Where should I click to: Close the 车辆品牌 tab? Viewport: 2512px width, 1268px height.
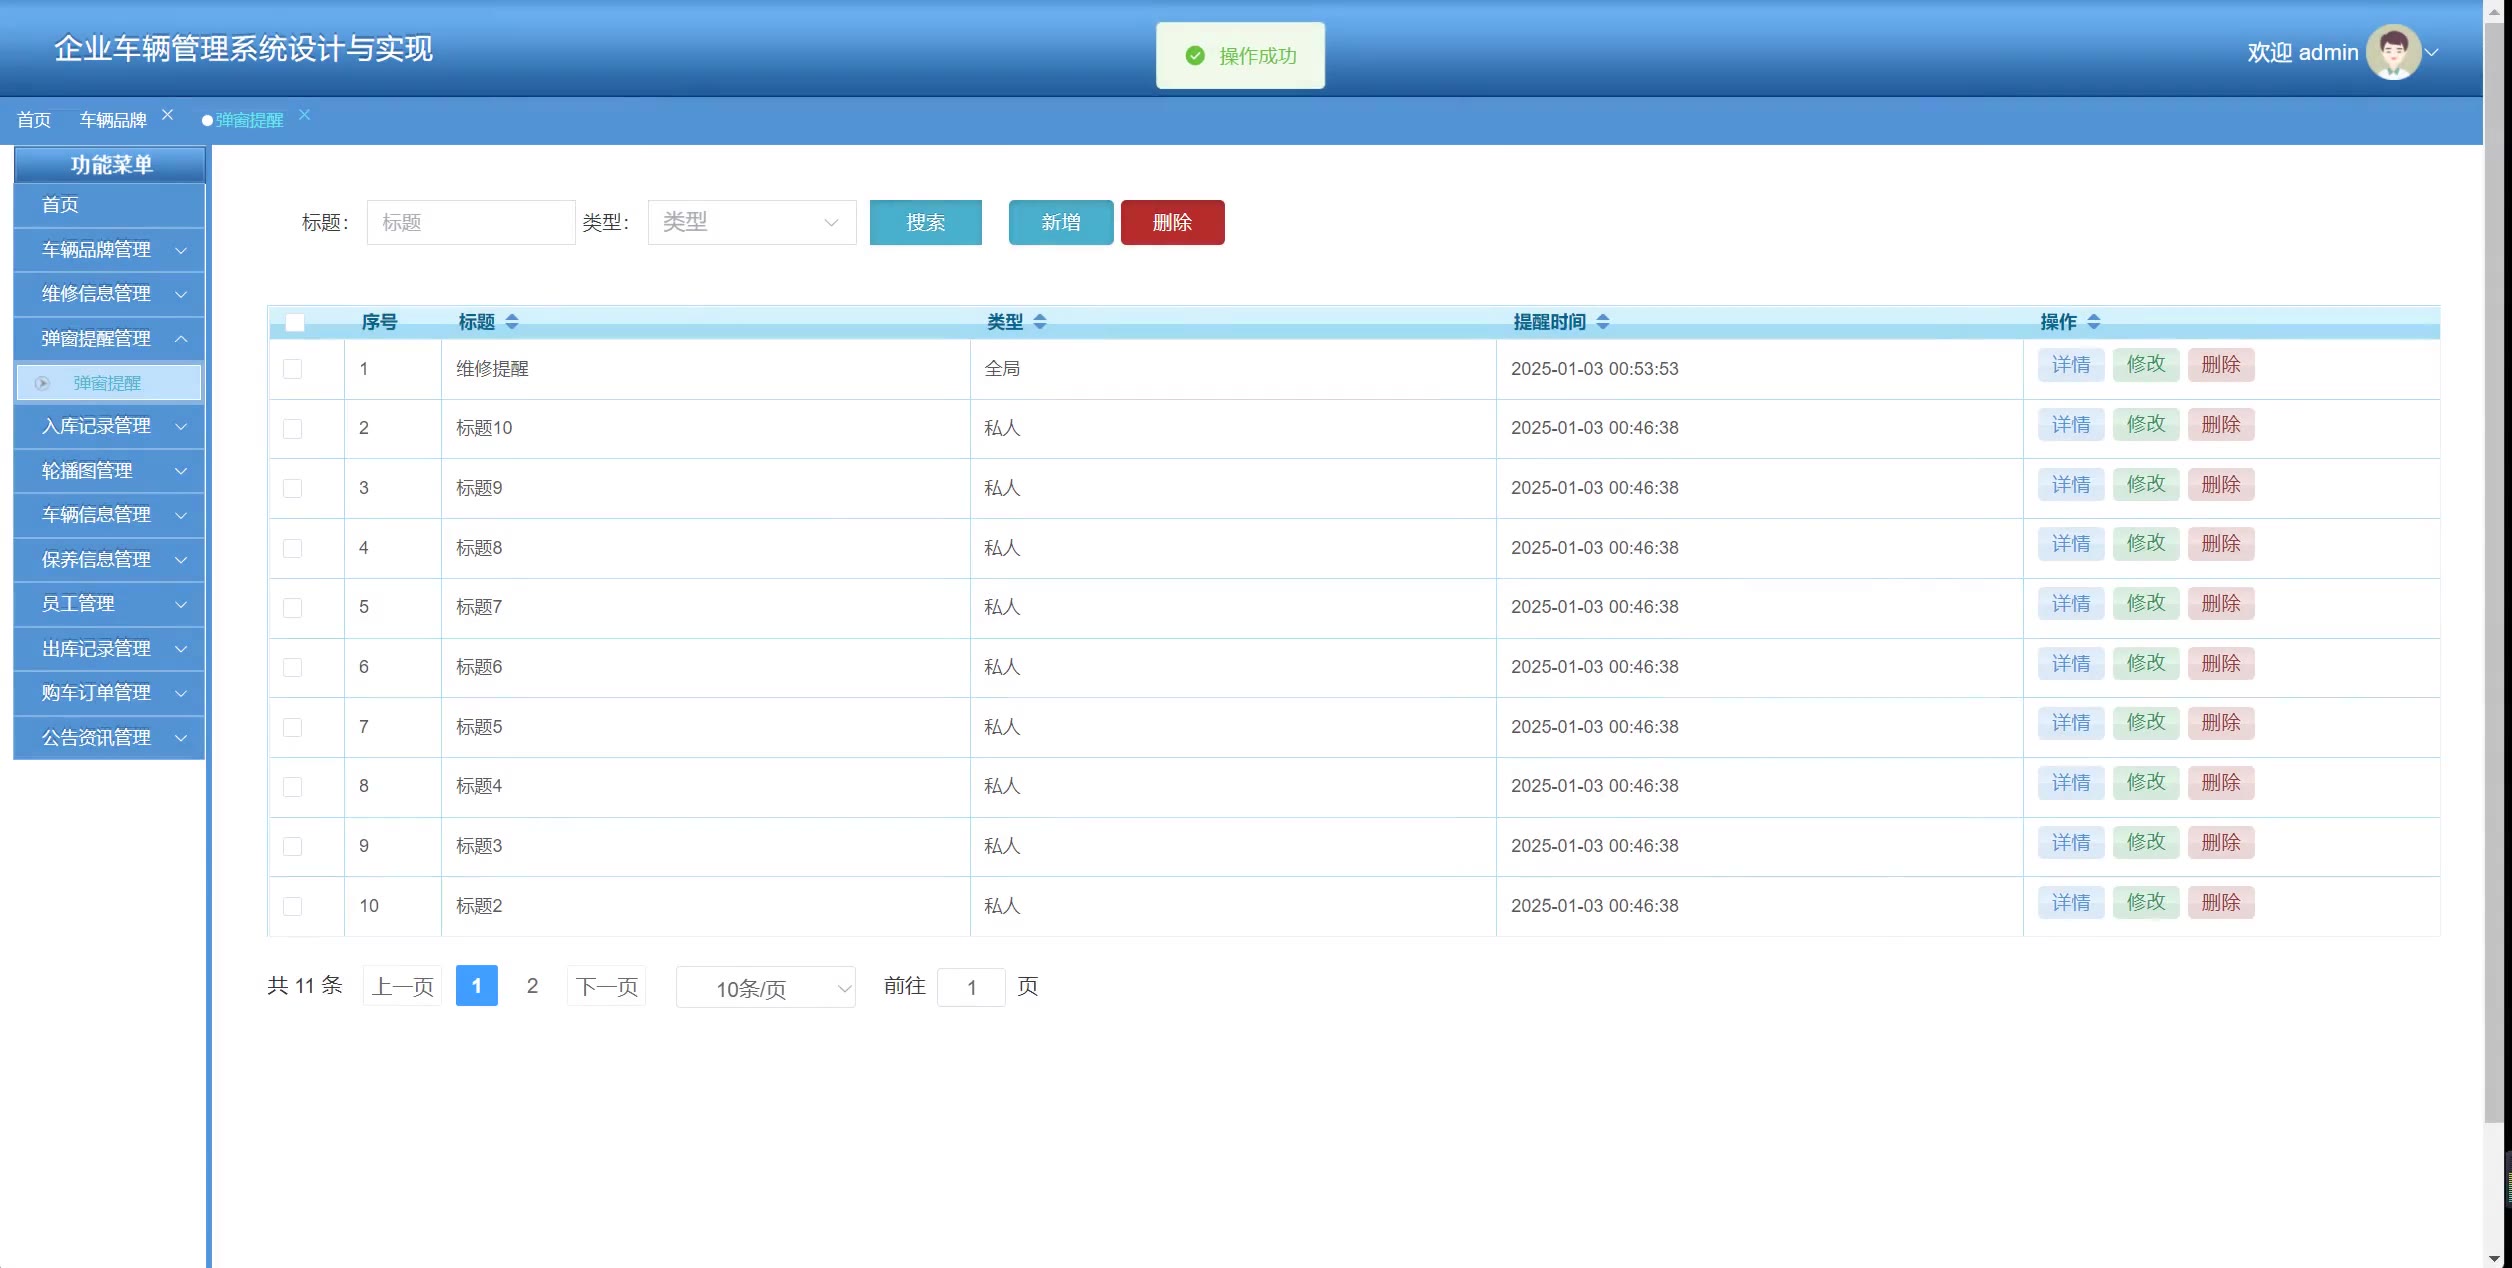point(168,115)
